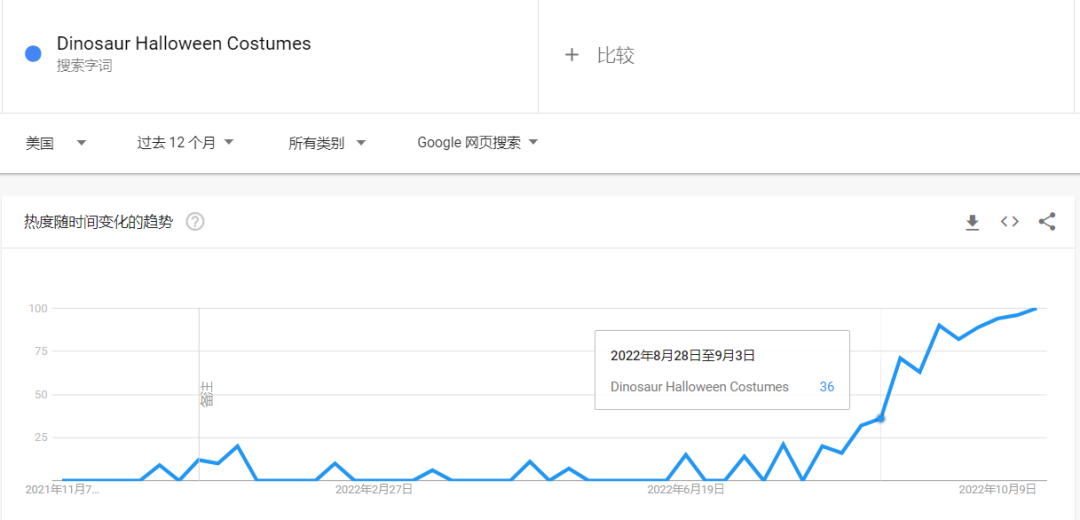This screenshot has width=1080, height=520.
Task: Add a comparison term with 比较
Action: tap(601, 55)
